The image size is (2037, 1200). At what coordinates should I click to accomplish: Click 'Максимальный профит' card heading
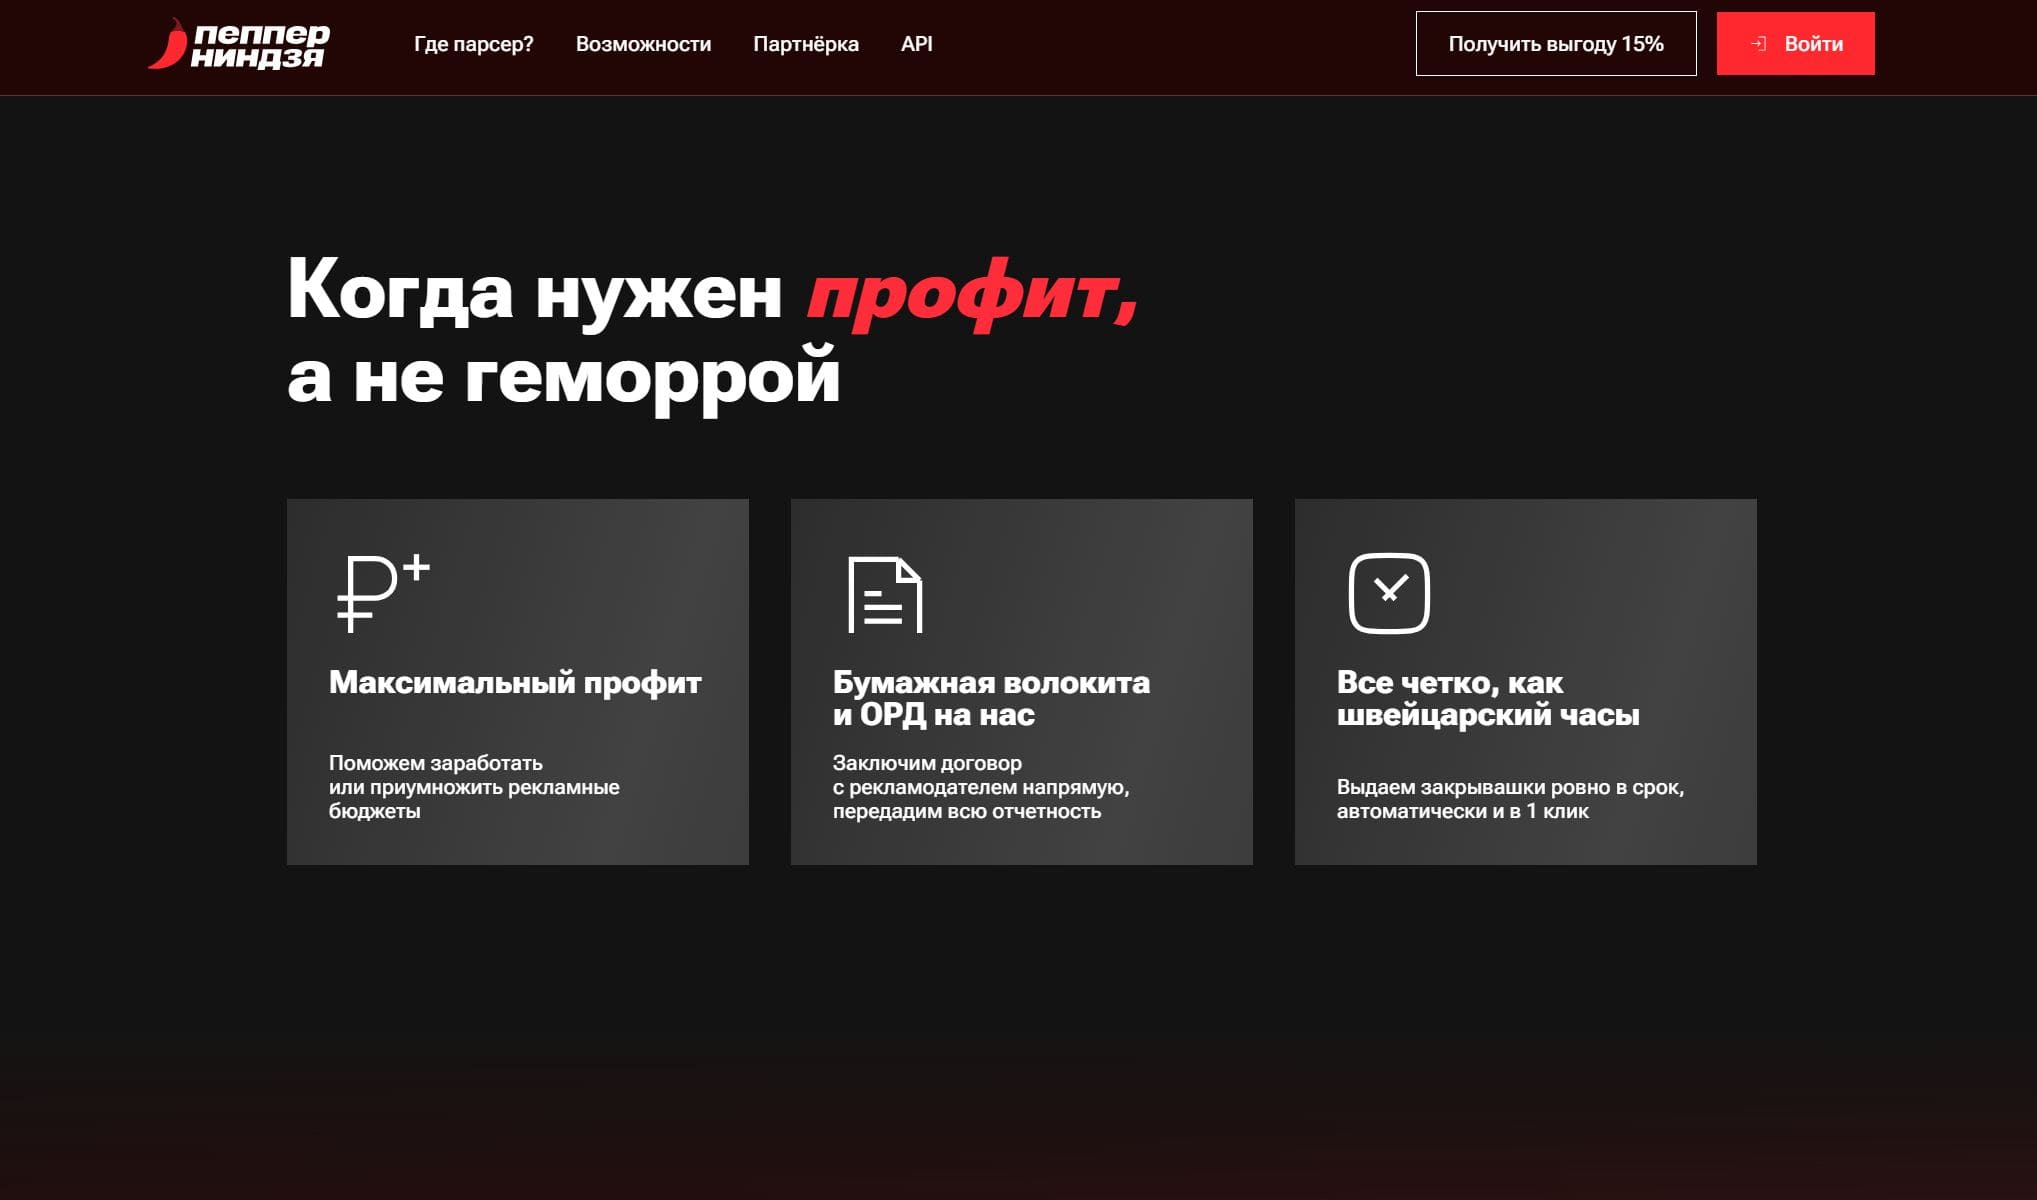[515, 682]
